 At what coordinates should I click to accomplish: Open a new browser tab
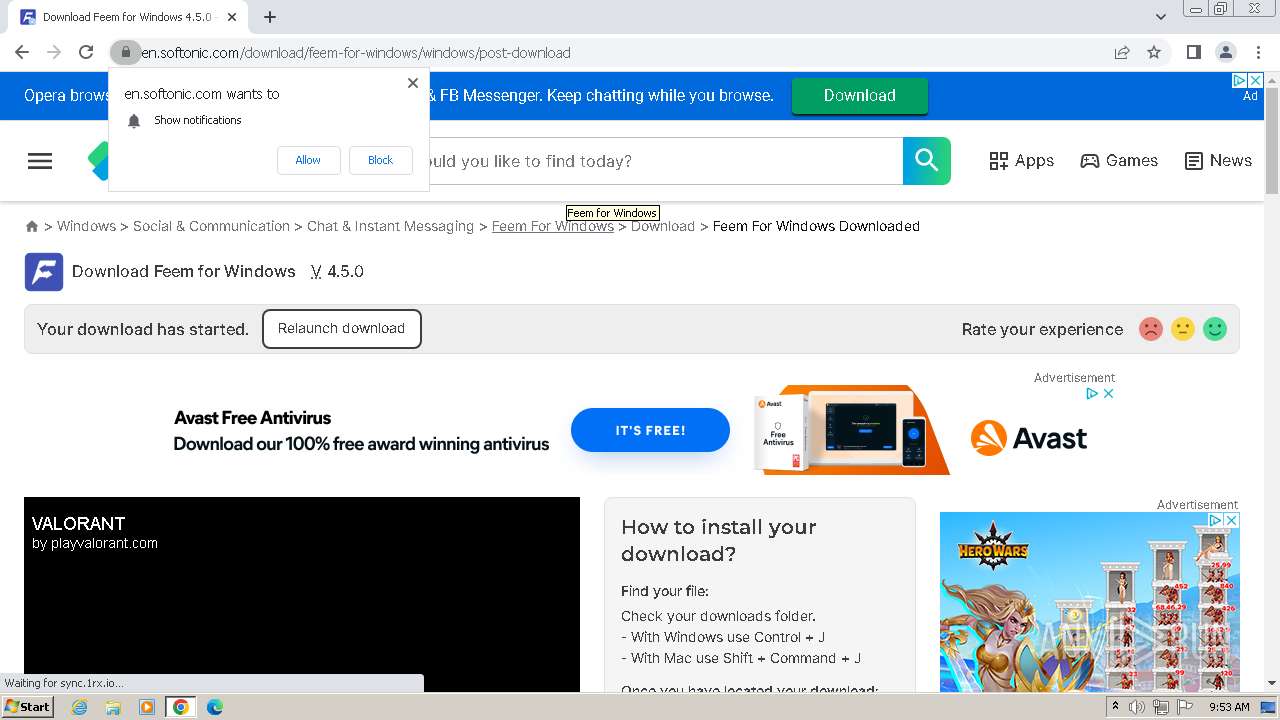coord(270,17)
